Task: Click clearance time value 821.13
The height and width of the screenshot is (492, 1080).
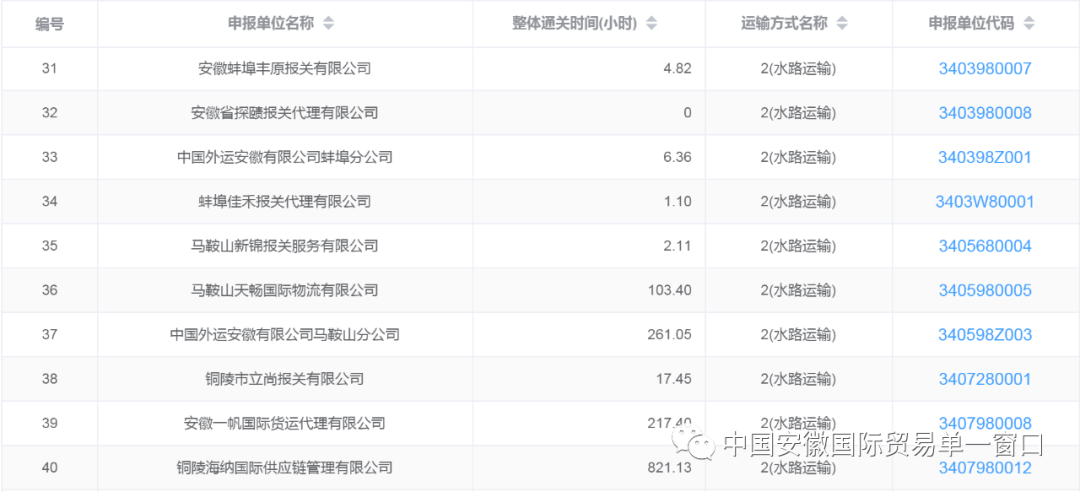Action: tap(669, 468)
